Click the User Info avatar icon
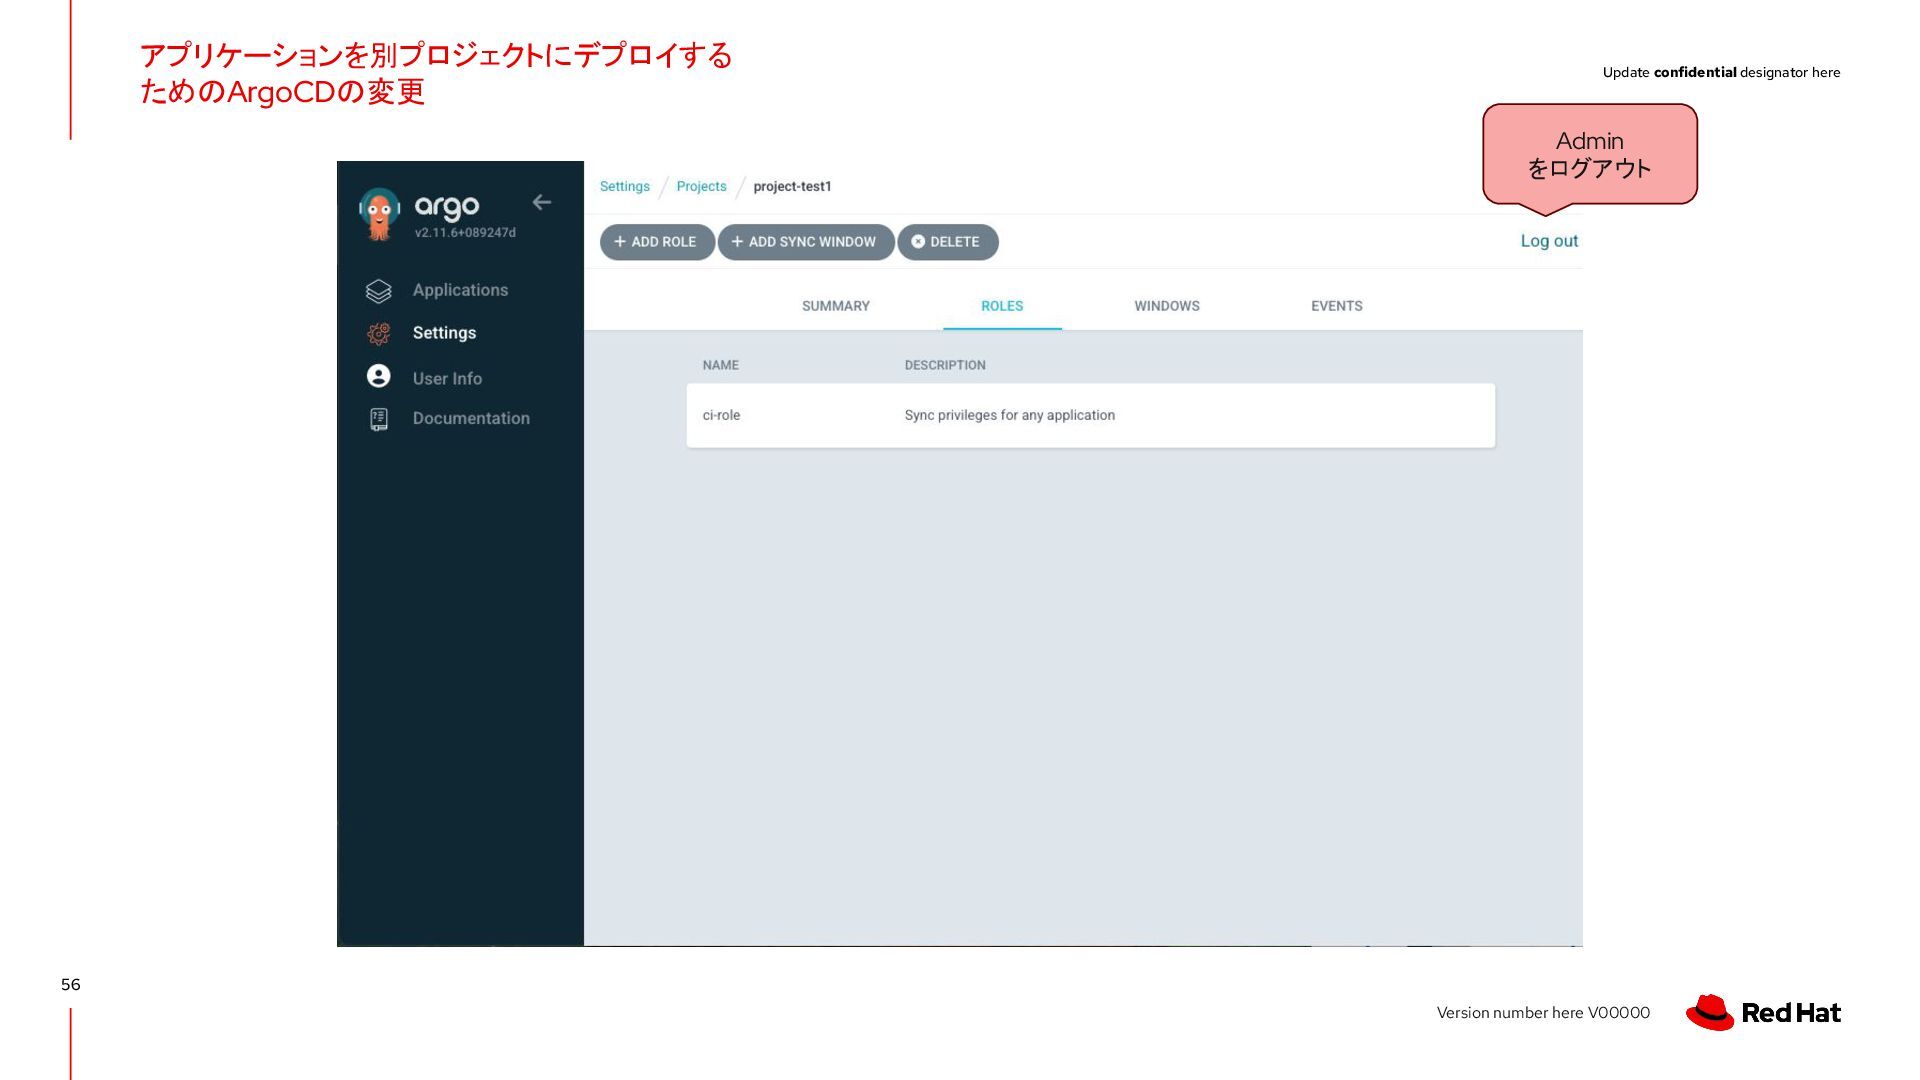 tap(378, 376)
